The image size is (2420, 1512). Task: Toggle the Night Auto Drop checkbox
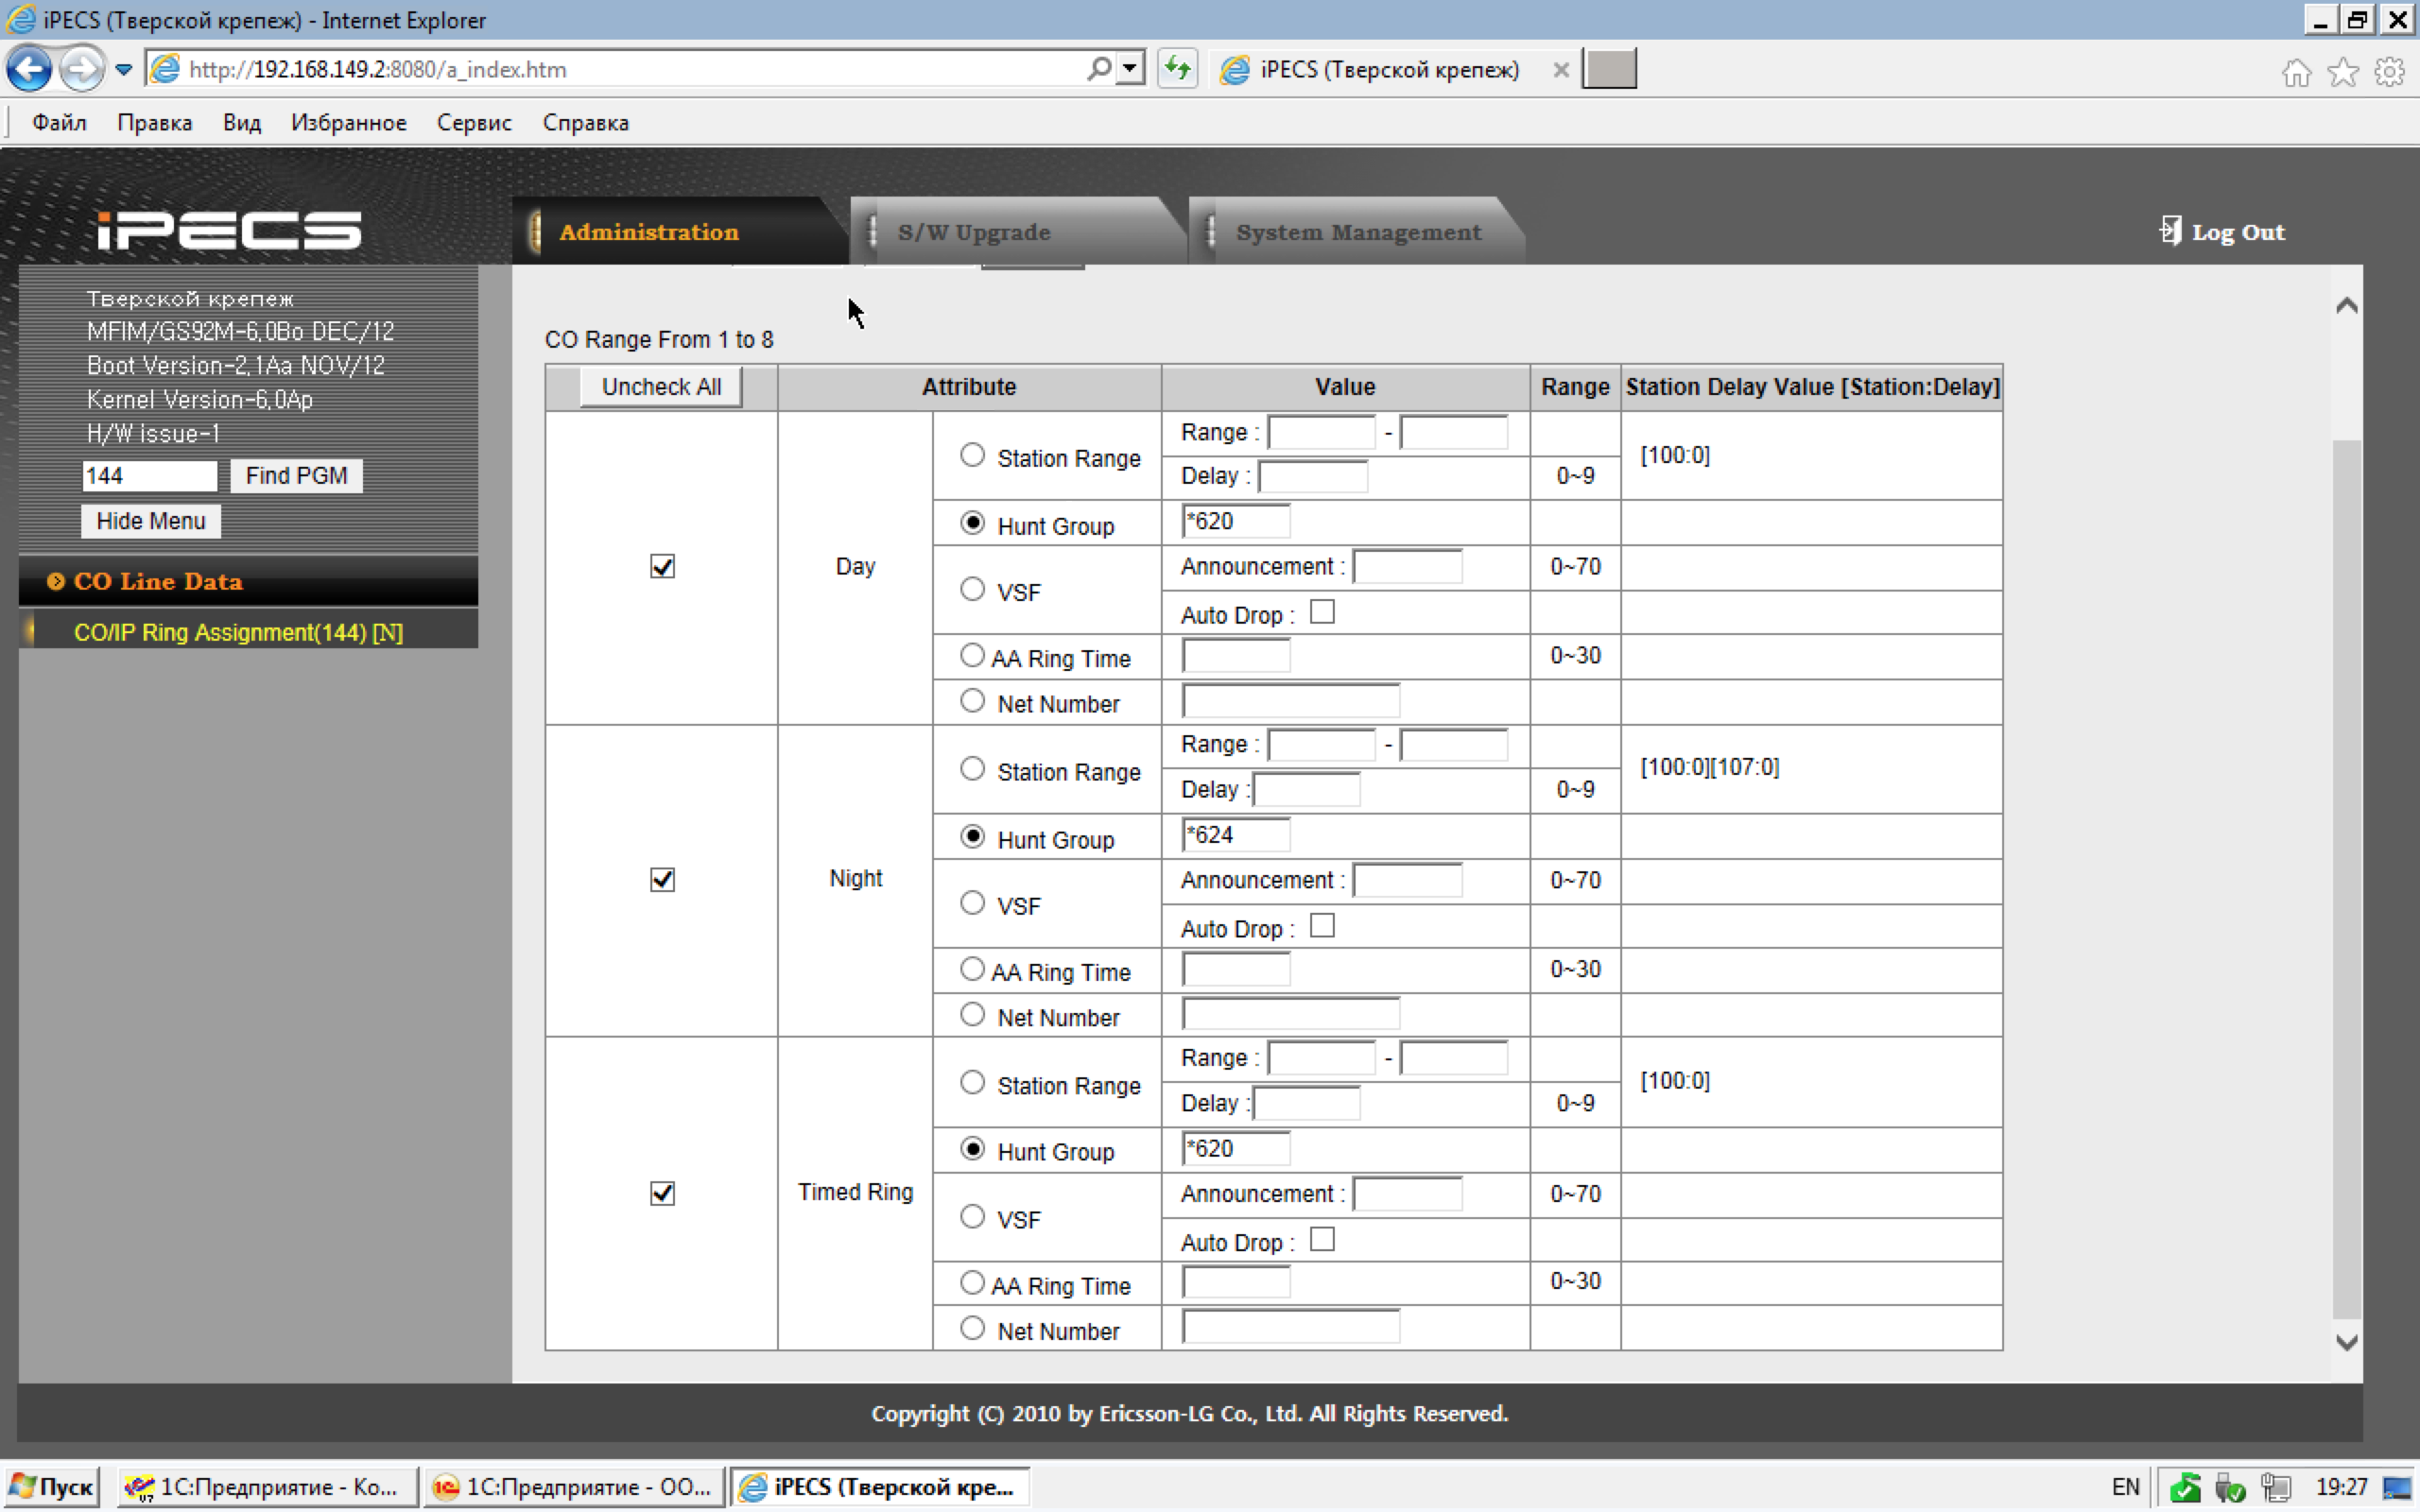1322,926
